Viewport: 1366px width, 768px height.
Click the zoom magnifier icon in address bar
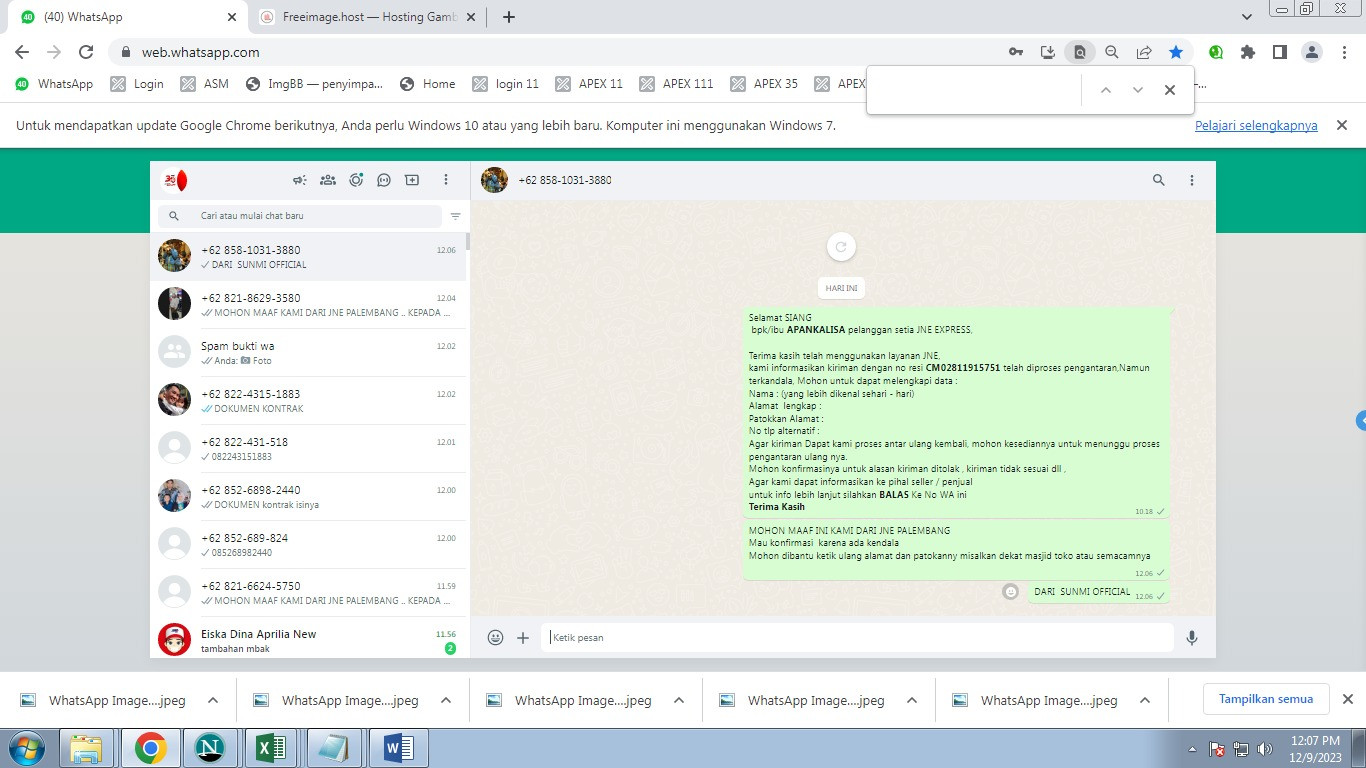point(1112,52)
